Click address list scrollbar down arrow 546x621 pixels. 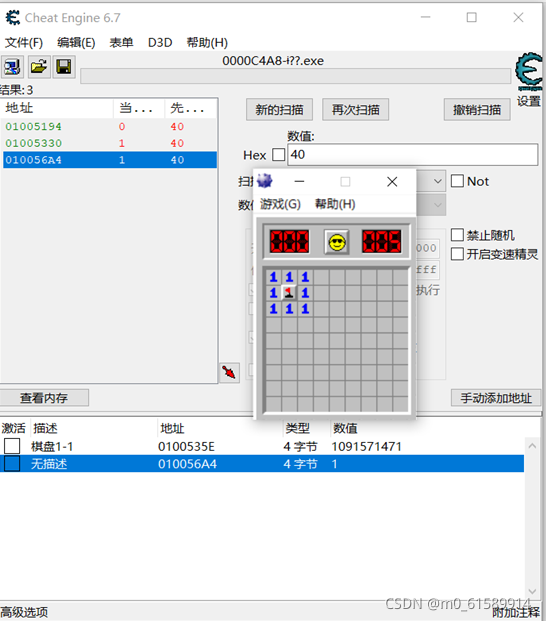point(532,591)
